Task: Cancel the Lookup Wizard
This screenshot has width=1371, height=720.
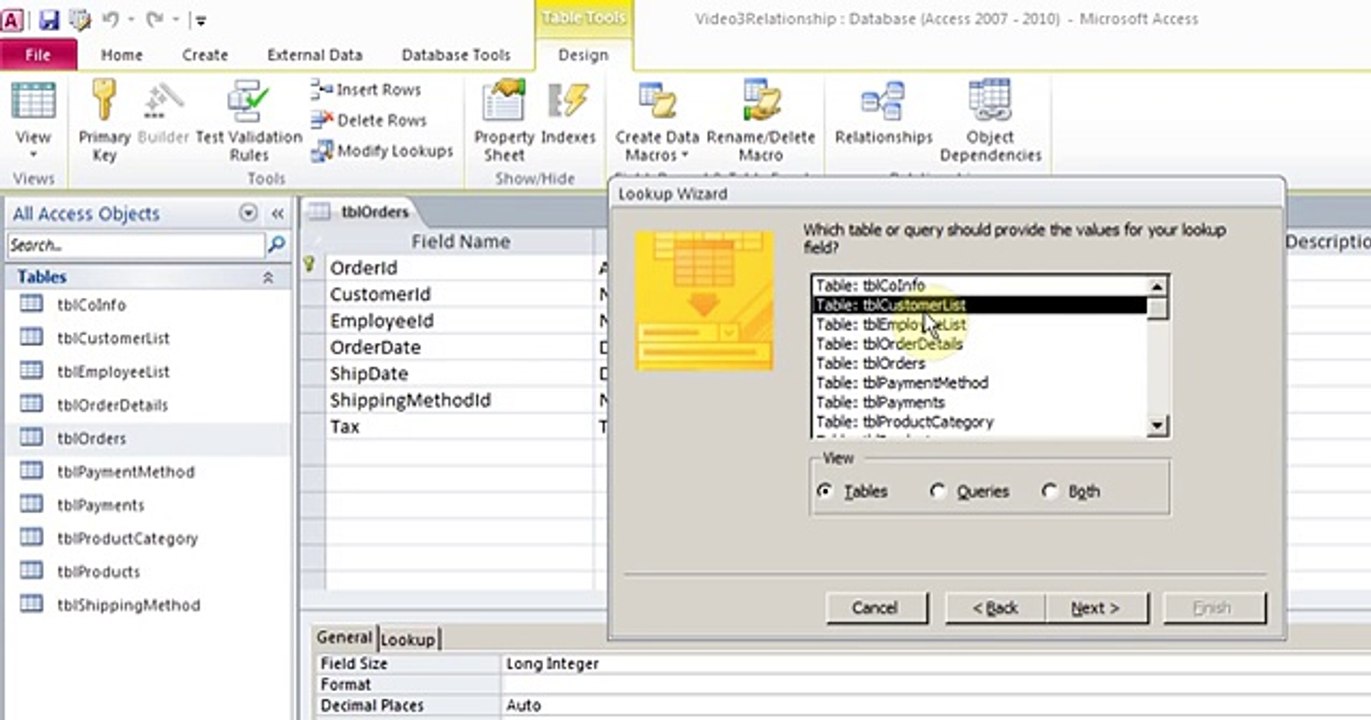Action: coord(875,608)
